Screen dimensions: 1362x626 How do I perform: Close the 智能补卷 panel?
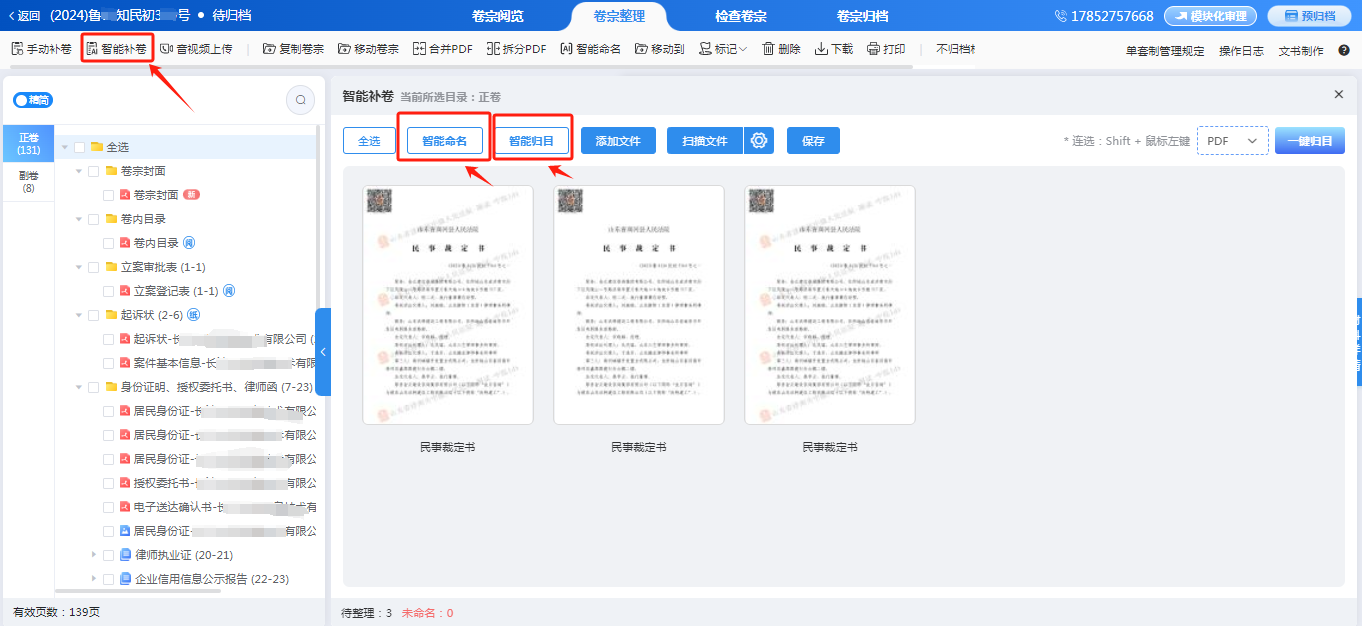click(1339, 94)
